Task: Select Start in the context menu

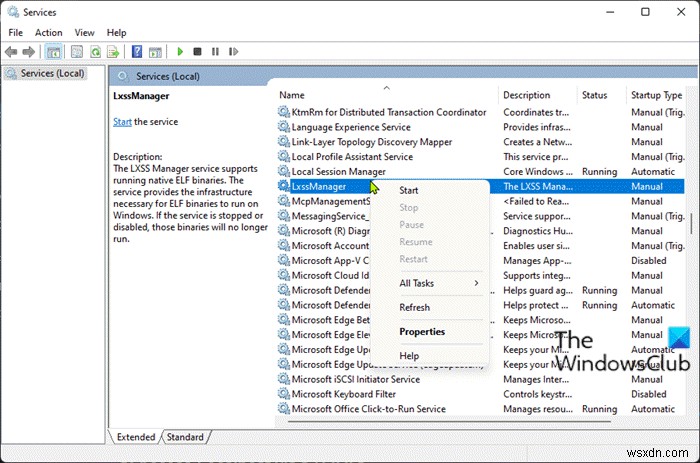Action: click(409, 190)
